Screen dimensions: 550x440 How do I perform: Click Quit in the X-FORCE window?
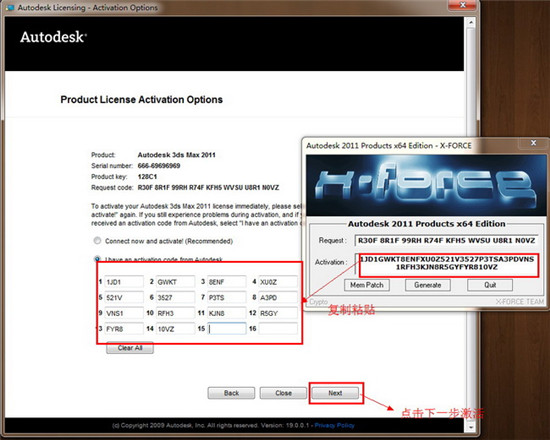click(490, 285)
